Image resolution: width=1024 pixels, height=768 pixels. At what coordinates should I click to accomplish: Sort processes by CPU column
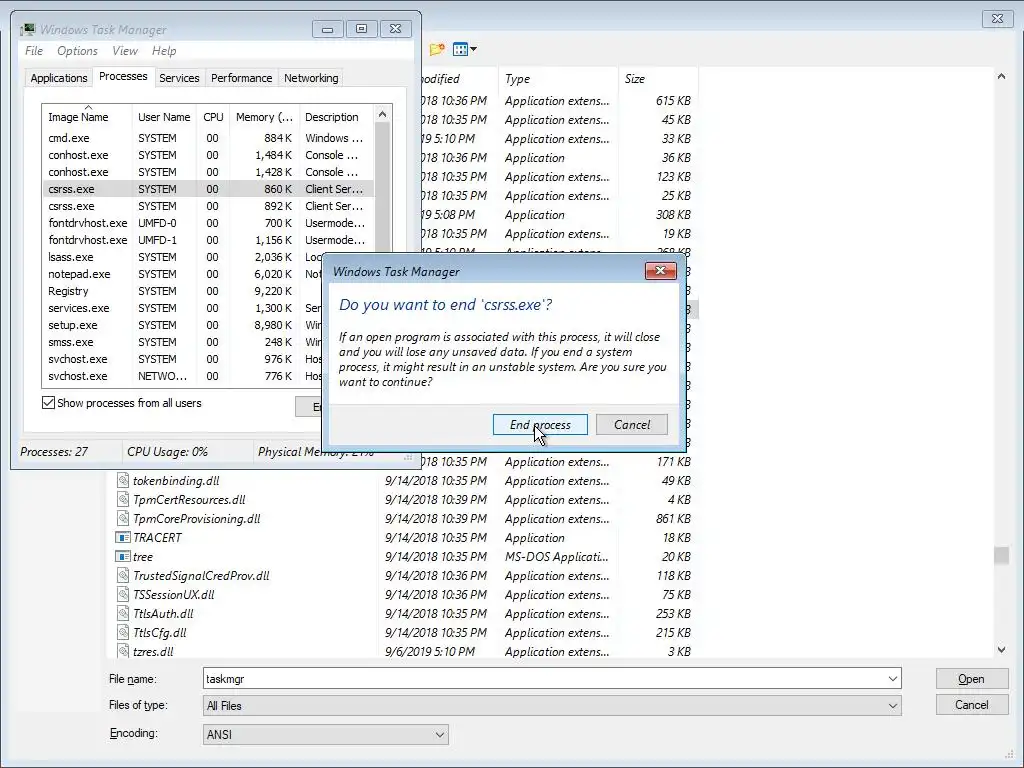pos(213,117)
